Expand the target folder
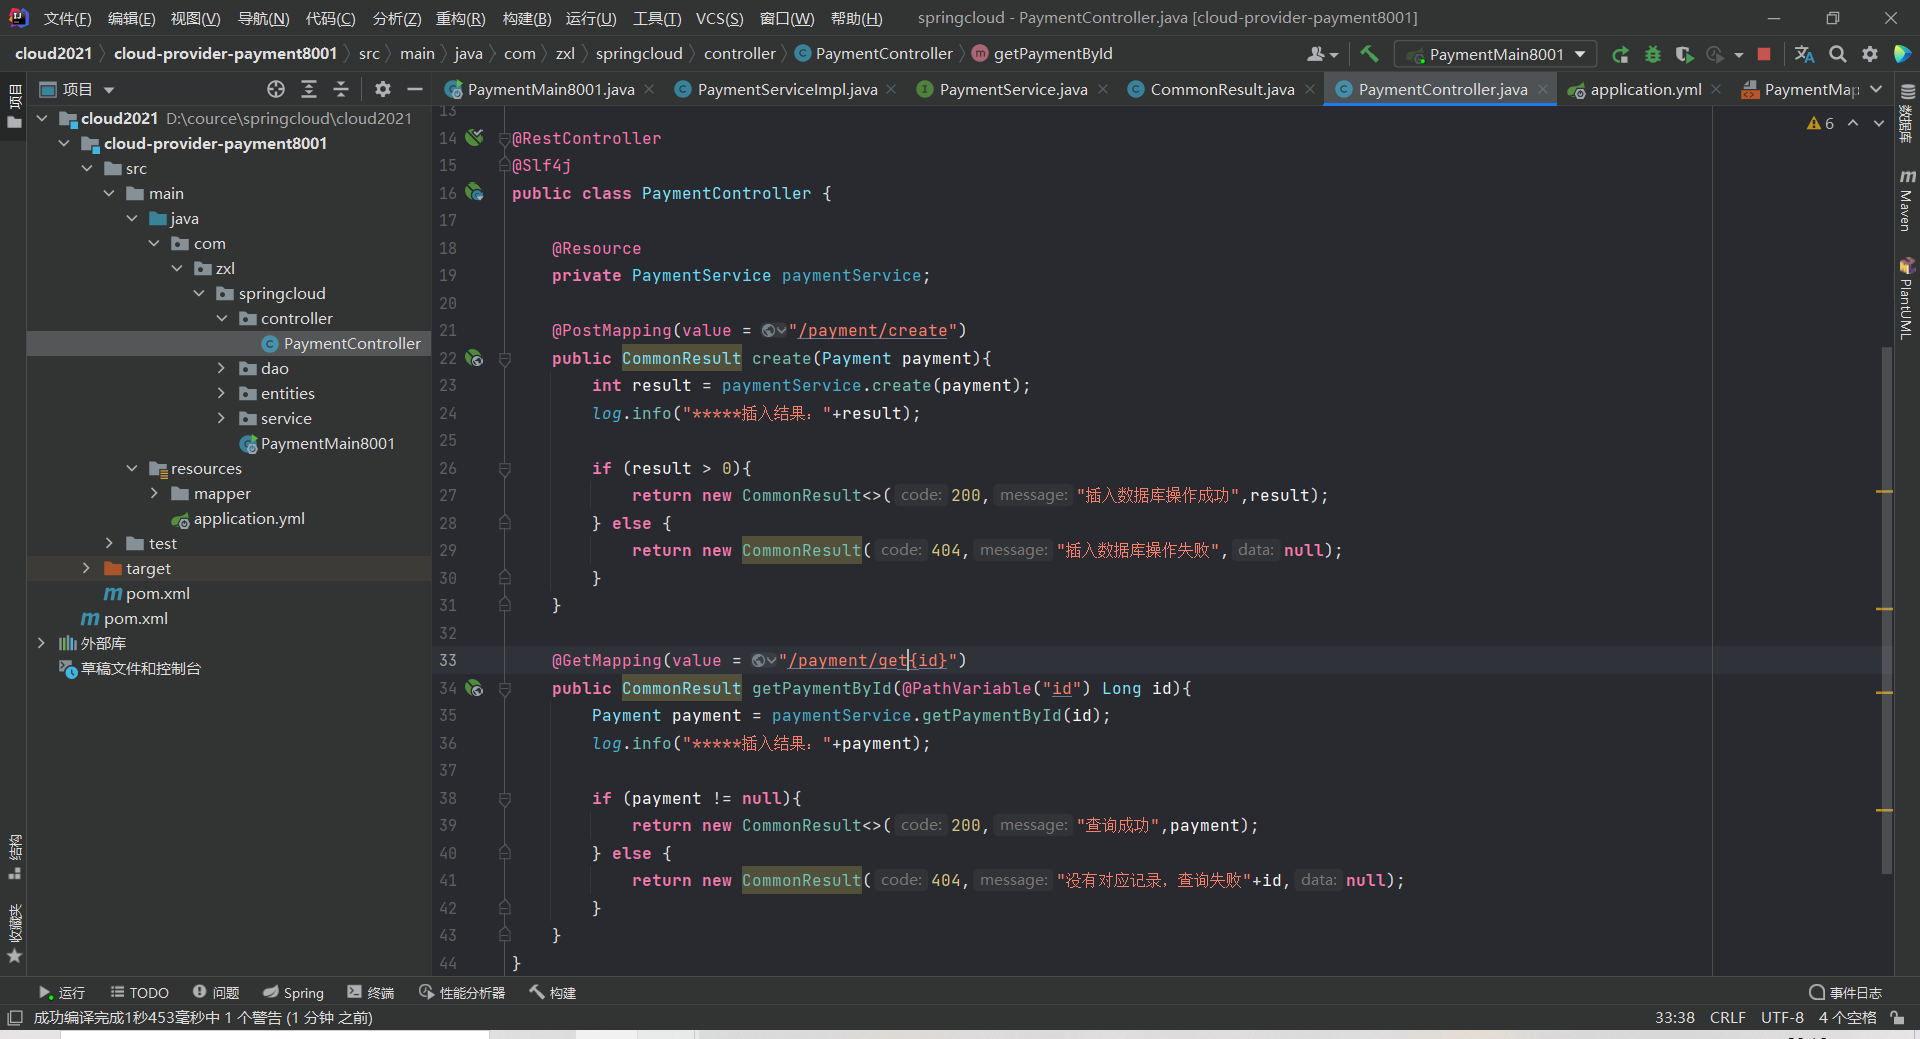 (x=87, y=568)
